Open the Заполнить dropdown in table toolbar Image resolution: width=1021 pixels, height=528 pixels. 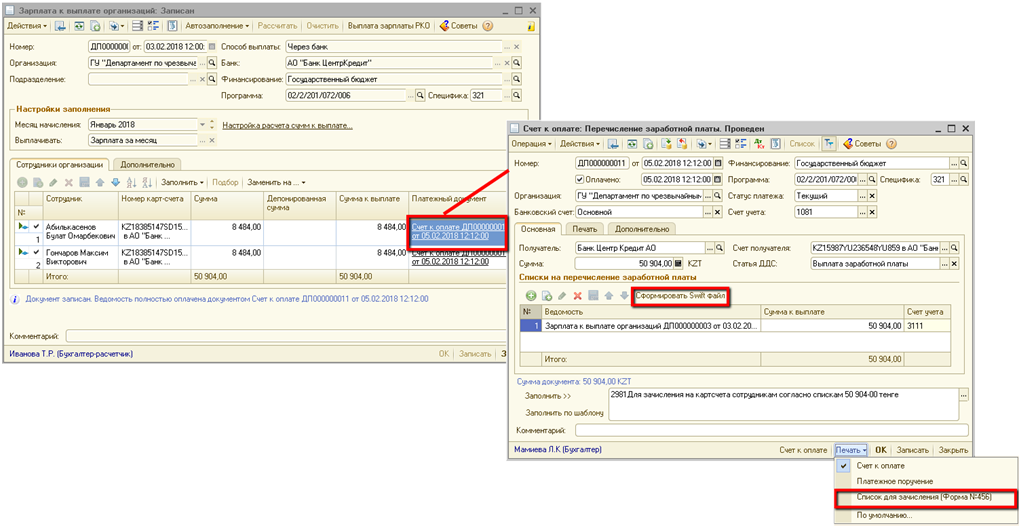coord(185,182)
